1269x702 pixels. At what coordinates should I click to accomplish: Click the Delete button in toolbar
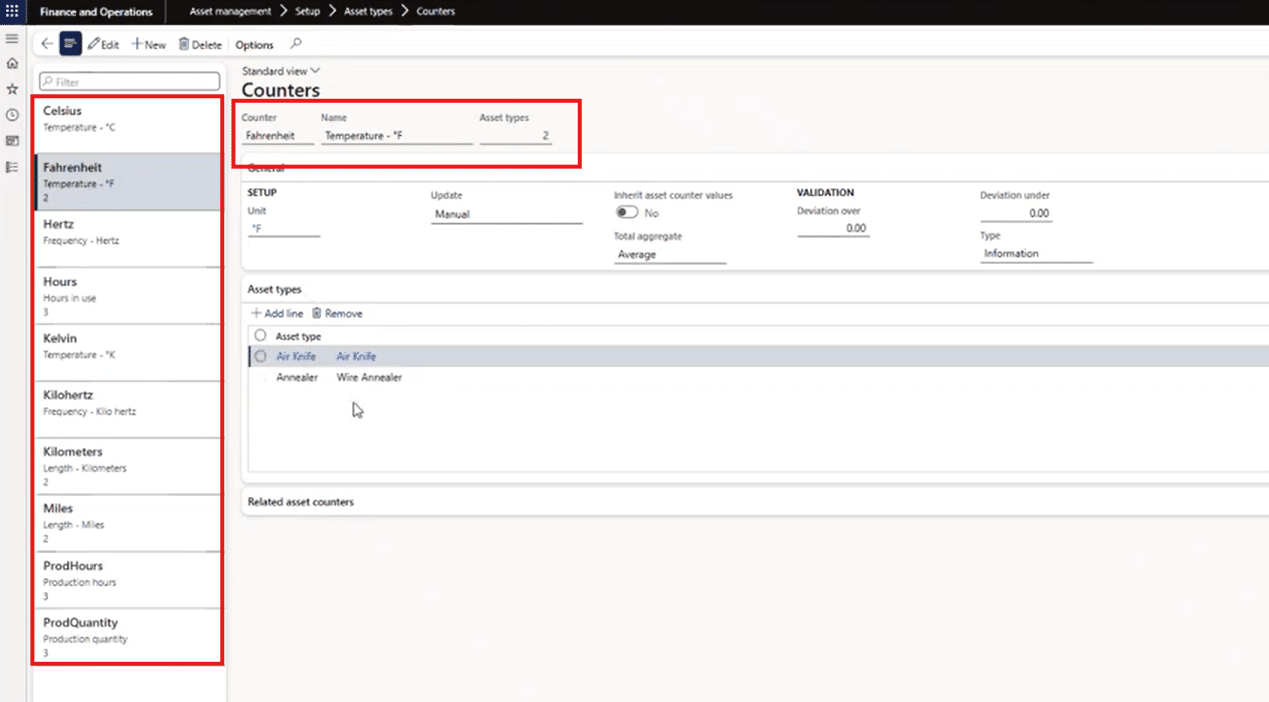pos(200,45)
